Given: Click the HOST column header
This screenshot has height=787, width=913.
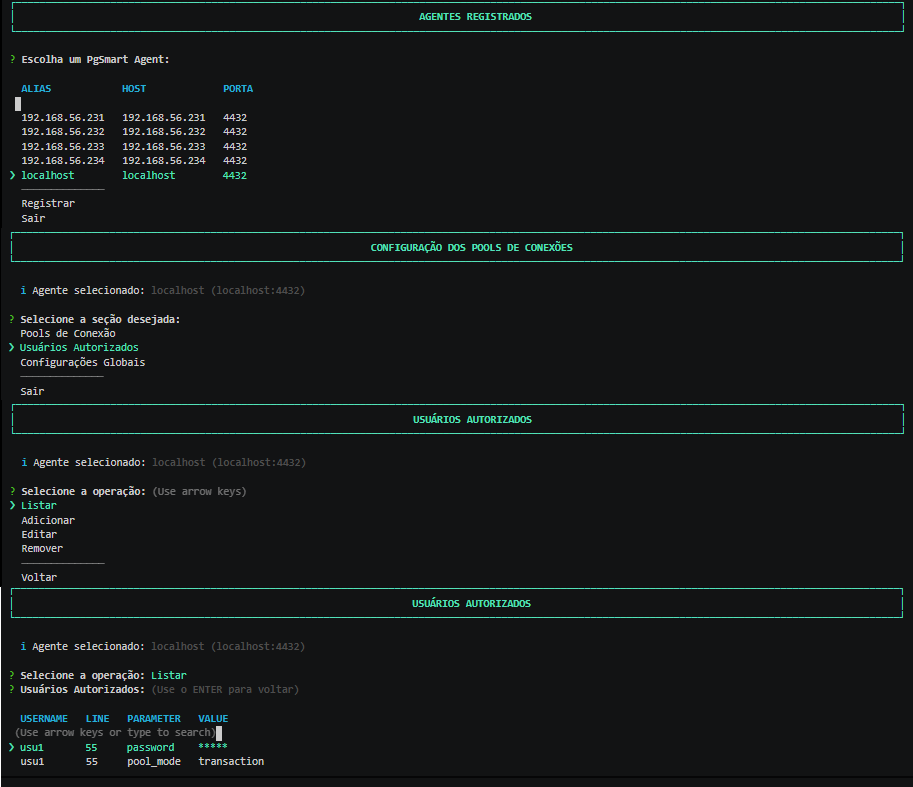Looking at the screenshot, I should tap(134, 88).
